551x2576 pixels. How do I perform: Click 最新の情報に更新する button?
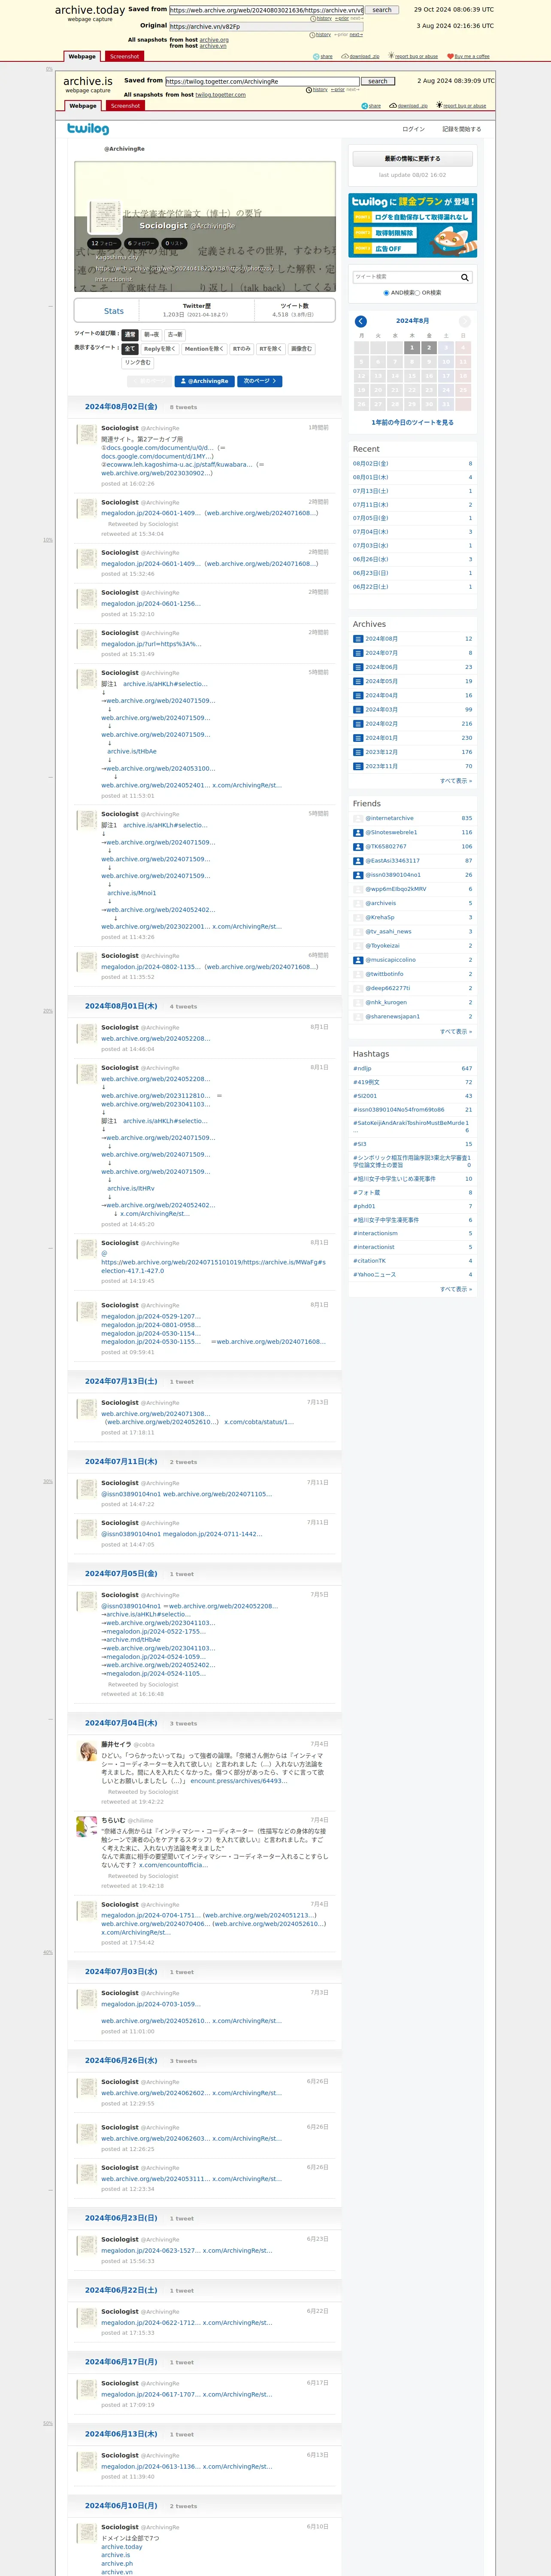coord(413,159)
